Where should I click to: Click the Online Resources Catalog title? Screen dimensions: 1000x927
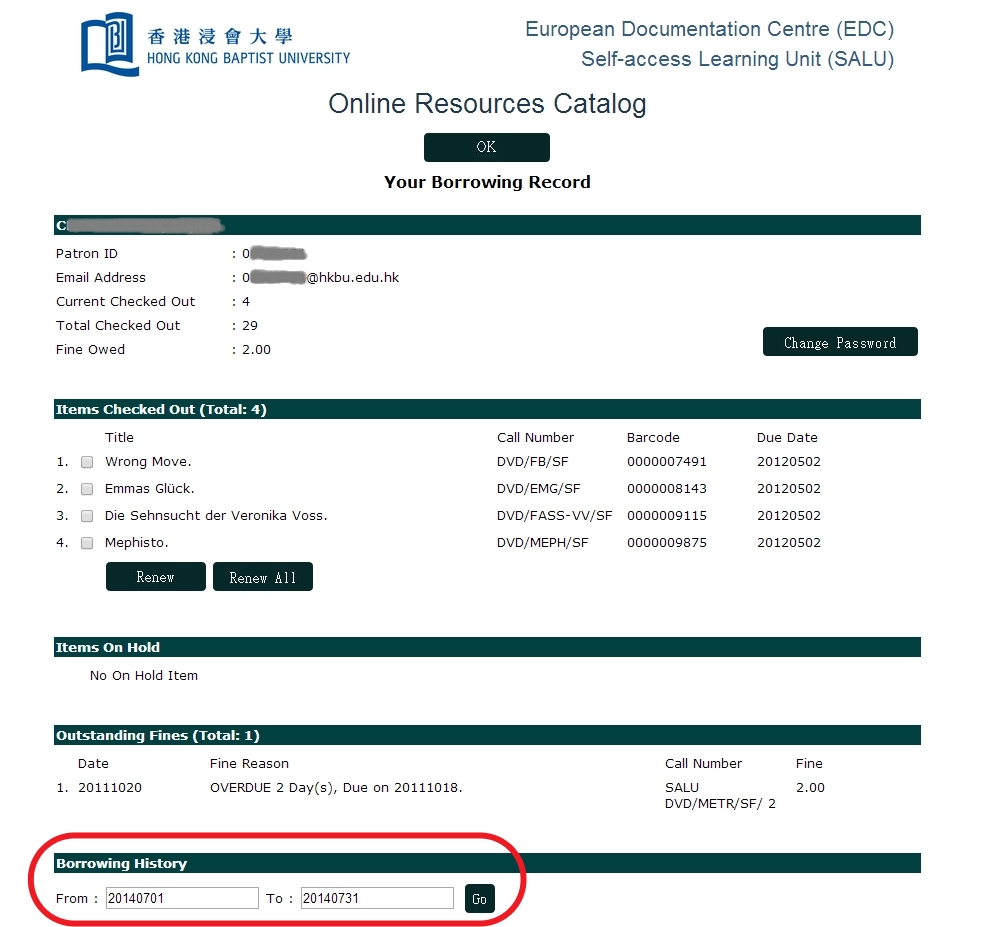click(487, 104)
